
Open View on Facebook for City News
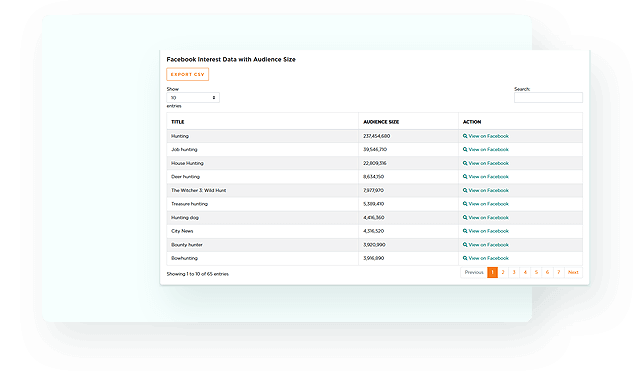point(486,231)
